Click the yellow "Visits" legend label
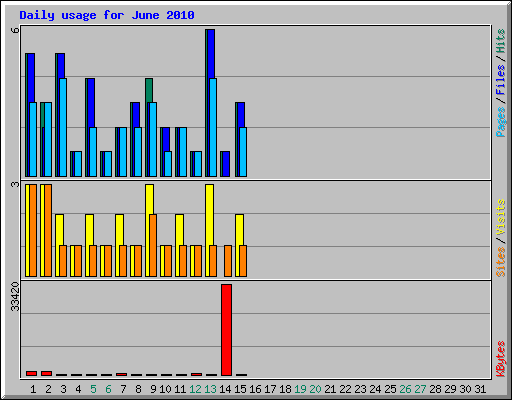 [x=500, y=217]
